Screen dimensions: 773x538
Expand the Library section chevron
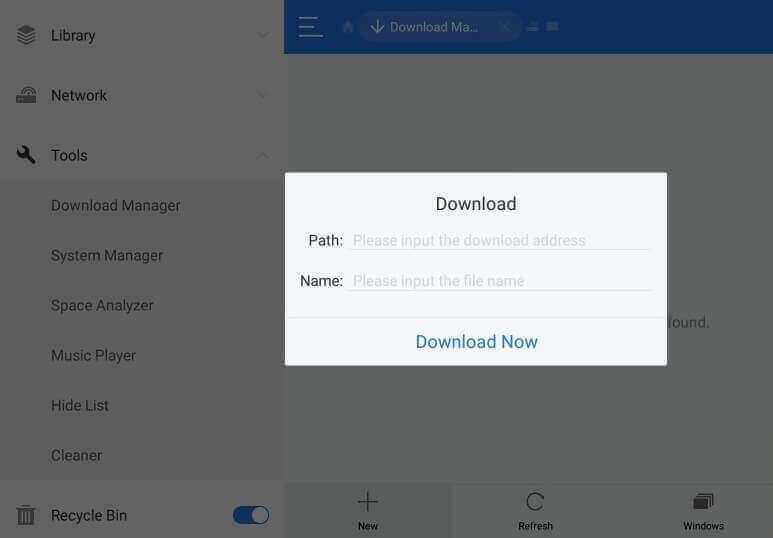tap(263, 35)
